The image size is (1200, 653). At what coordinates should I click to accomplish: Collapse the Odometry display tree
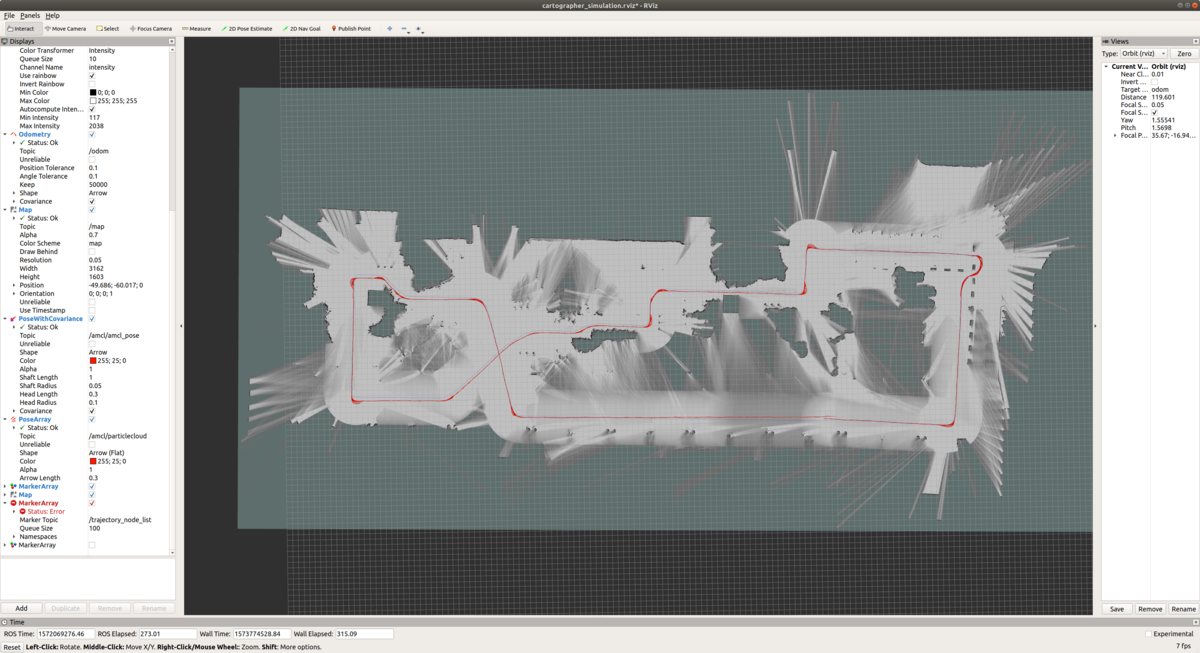coord(5,134)
